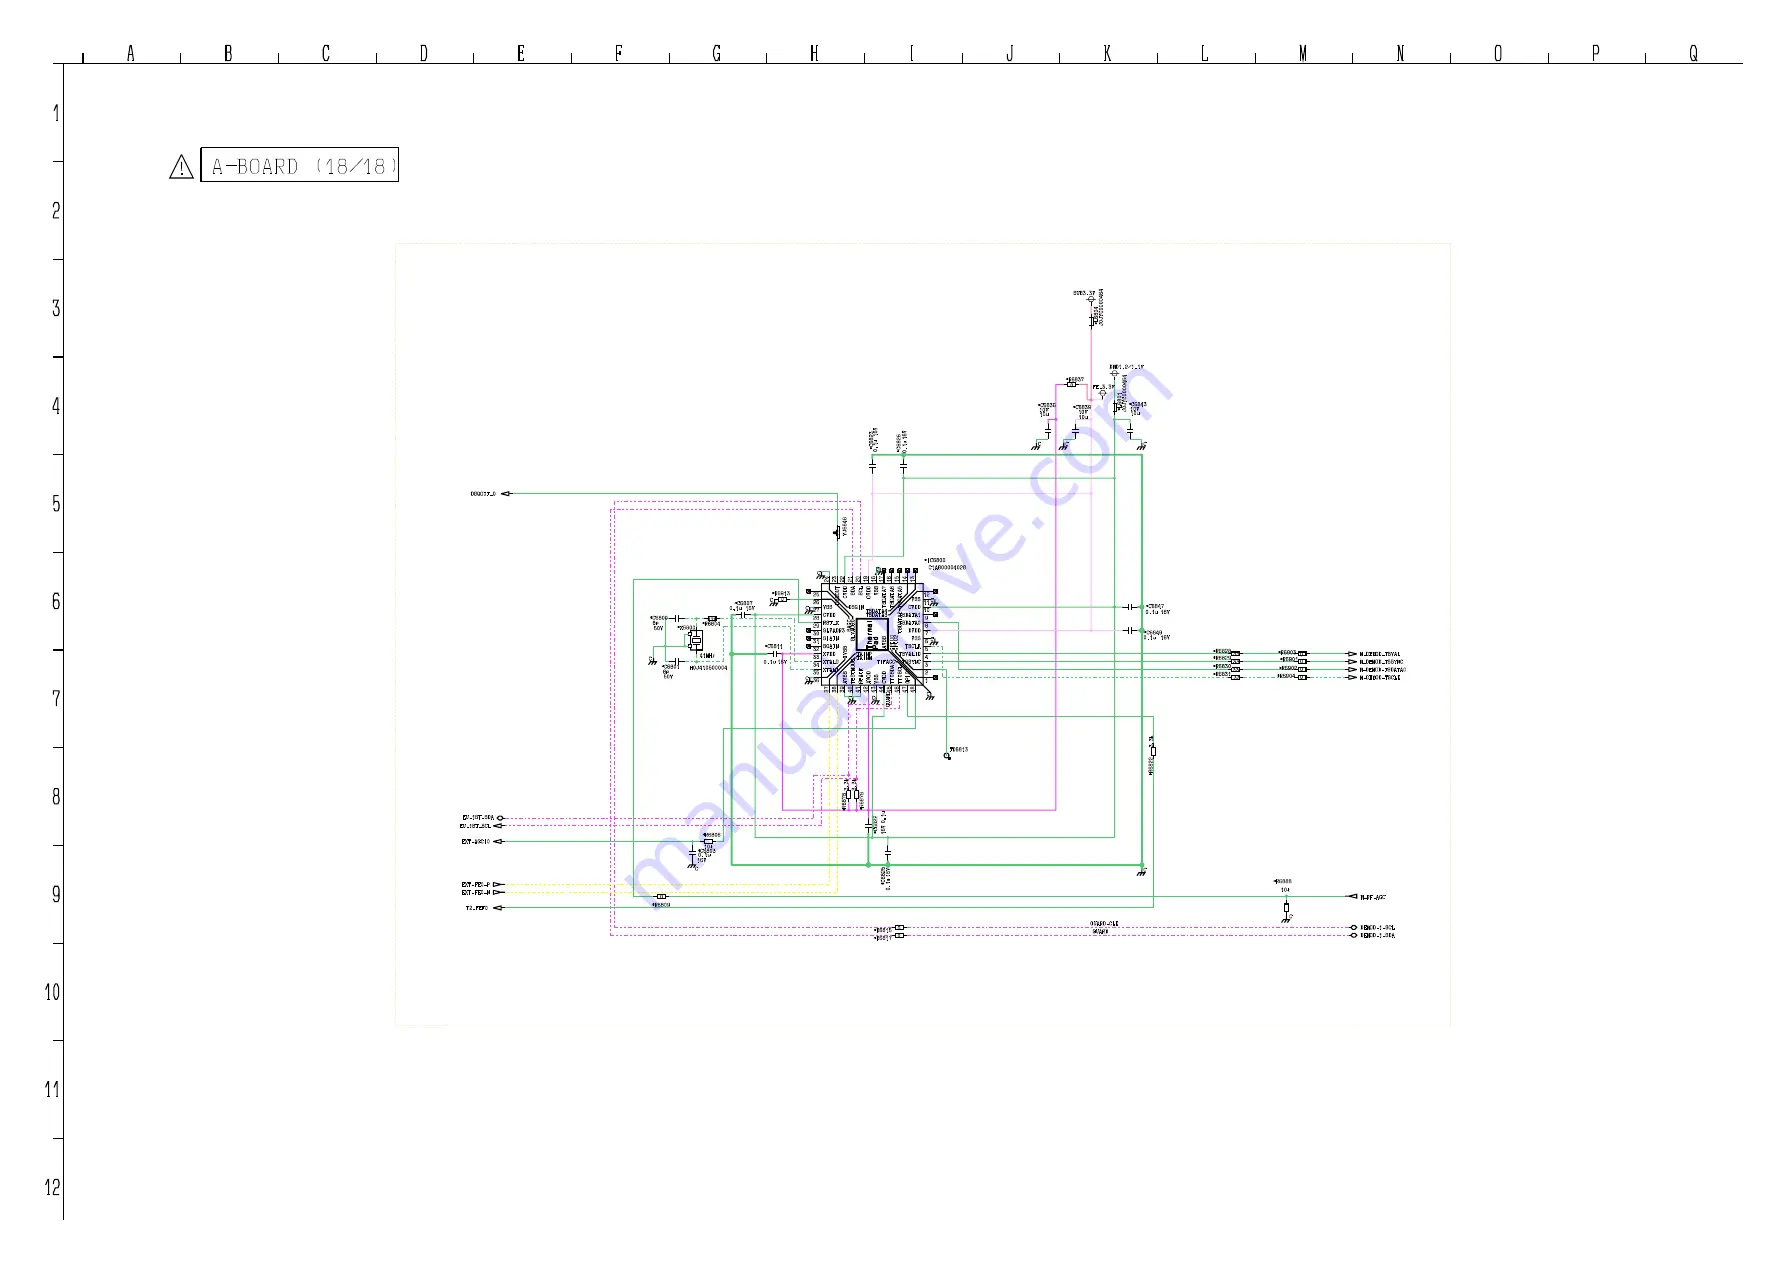Click column header letter 'O'
This screenshot has width=1787, height=1263.
click(x=1498, y=53)
